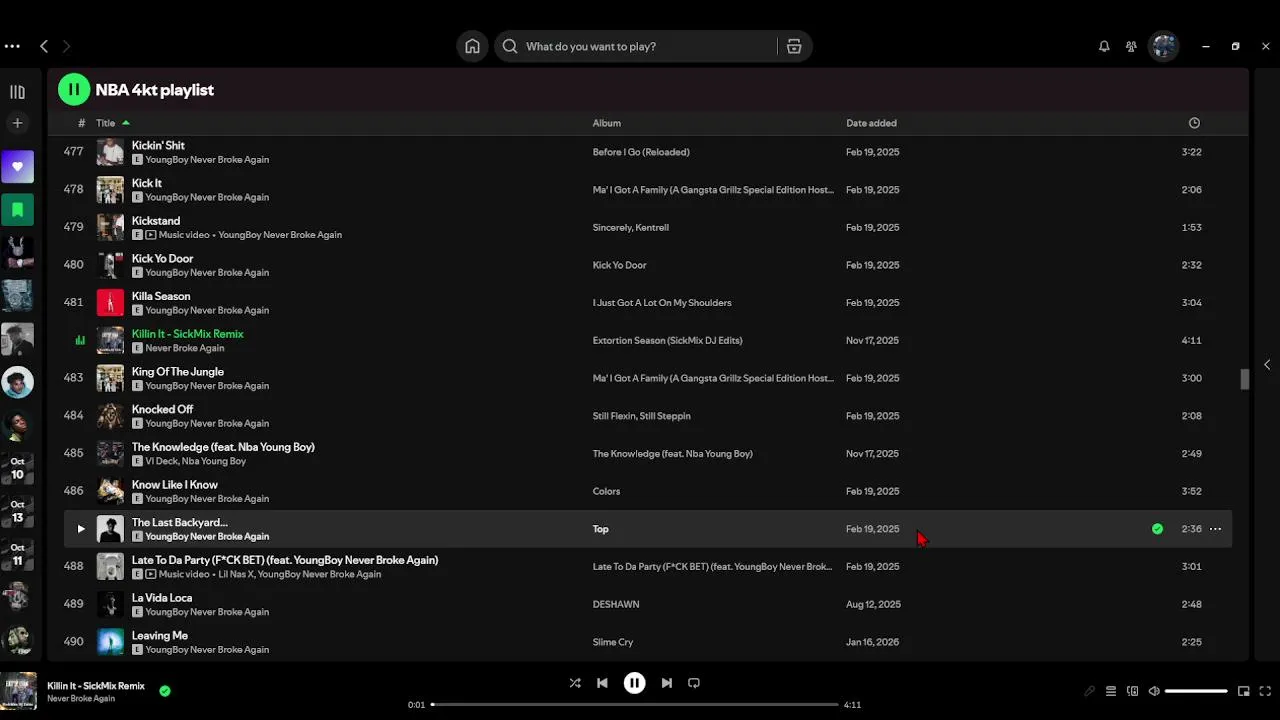Screen dimensions: 1280x720
Task: Click Killa Season red album cover
Action: (x=110, y=303)
